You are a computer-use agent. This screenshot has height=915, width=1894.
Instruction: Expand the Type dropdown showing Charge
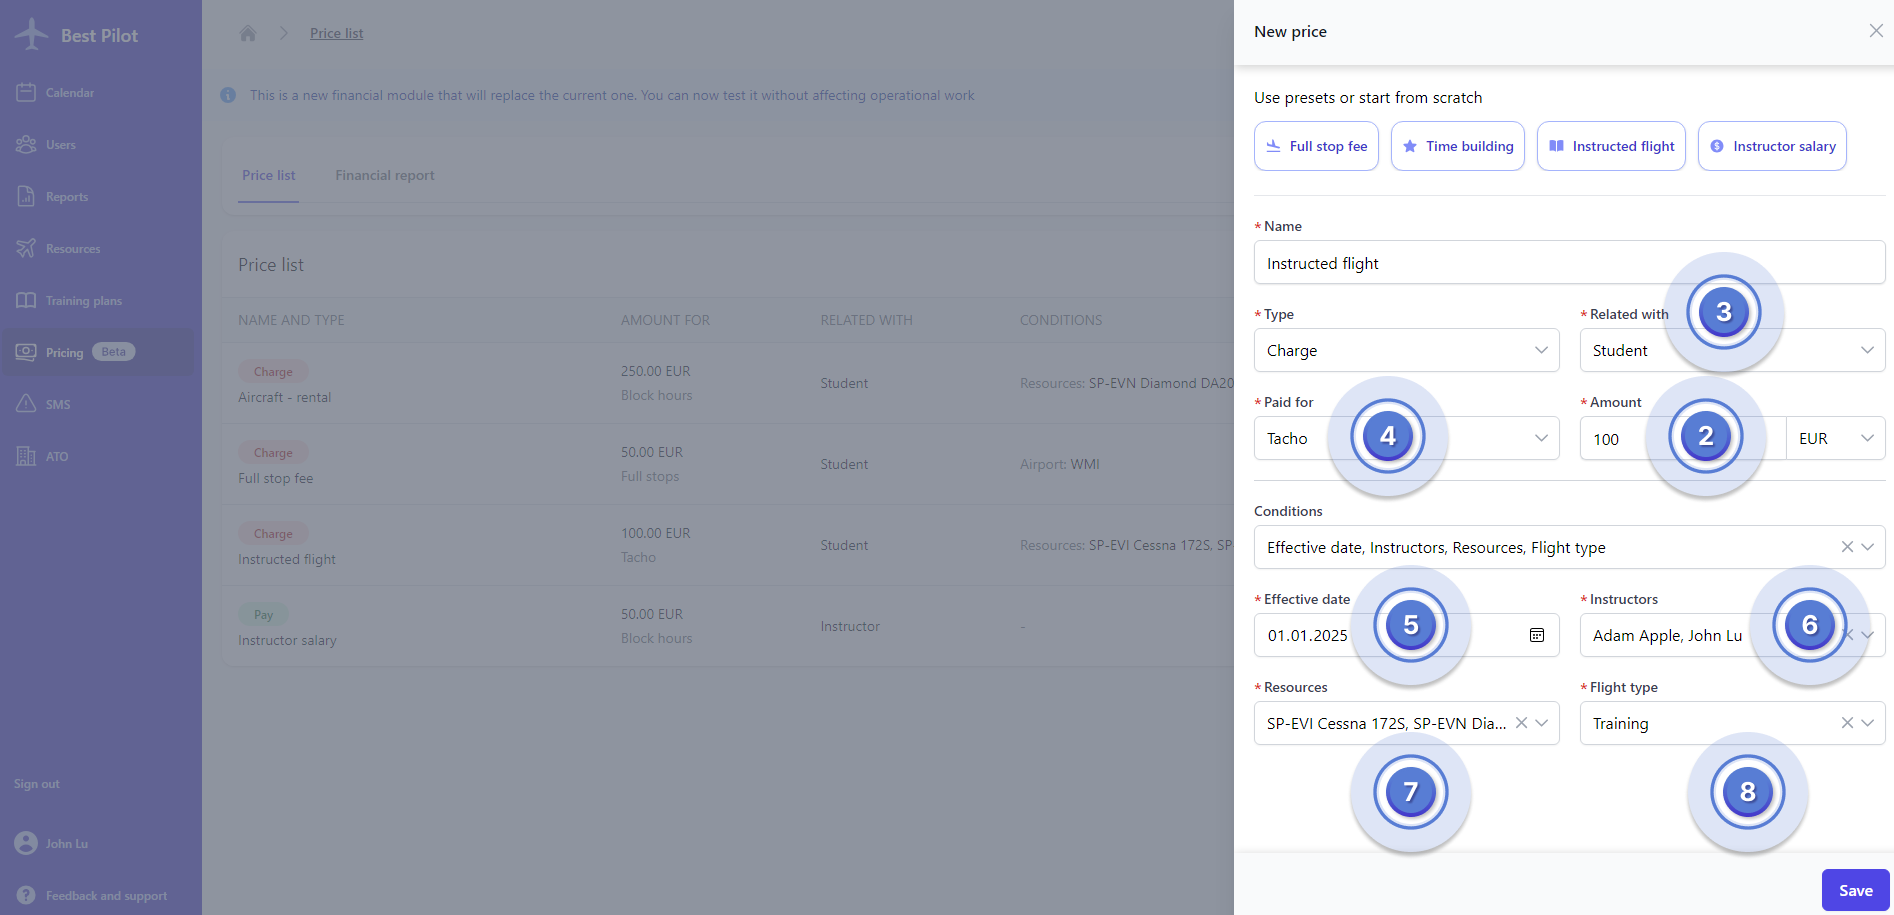point(1405,351)
